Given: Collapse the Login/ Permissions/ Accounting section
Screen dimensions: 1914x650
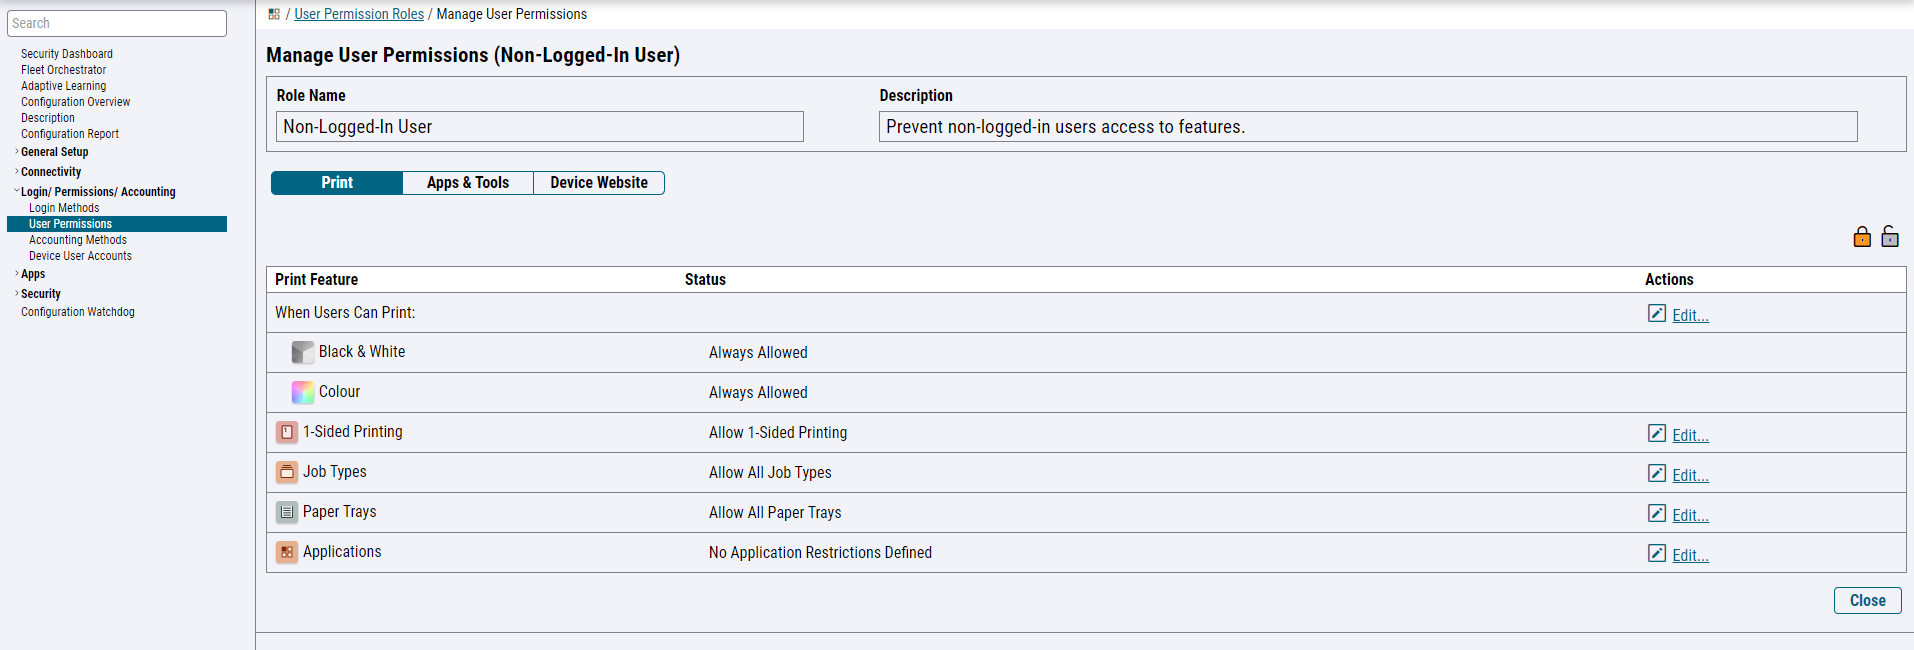Looking at the screenshot, I should tap(17, 192).
